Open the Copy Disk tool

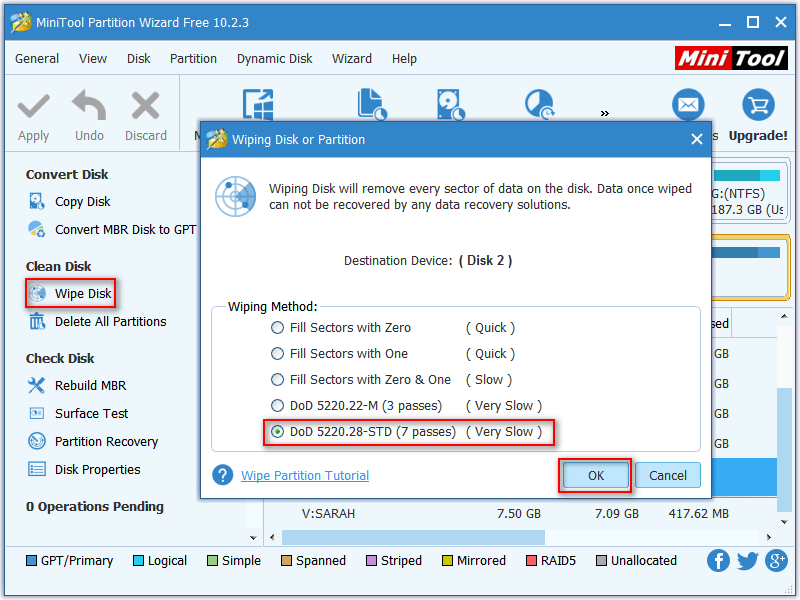[80, 201]
